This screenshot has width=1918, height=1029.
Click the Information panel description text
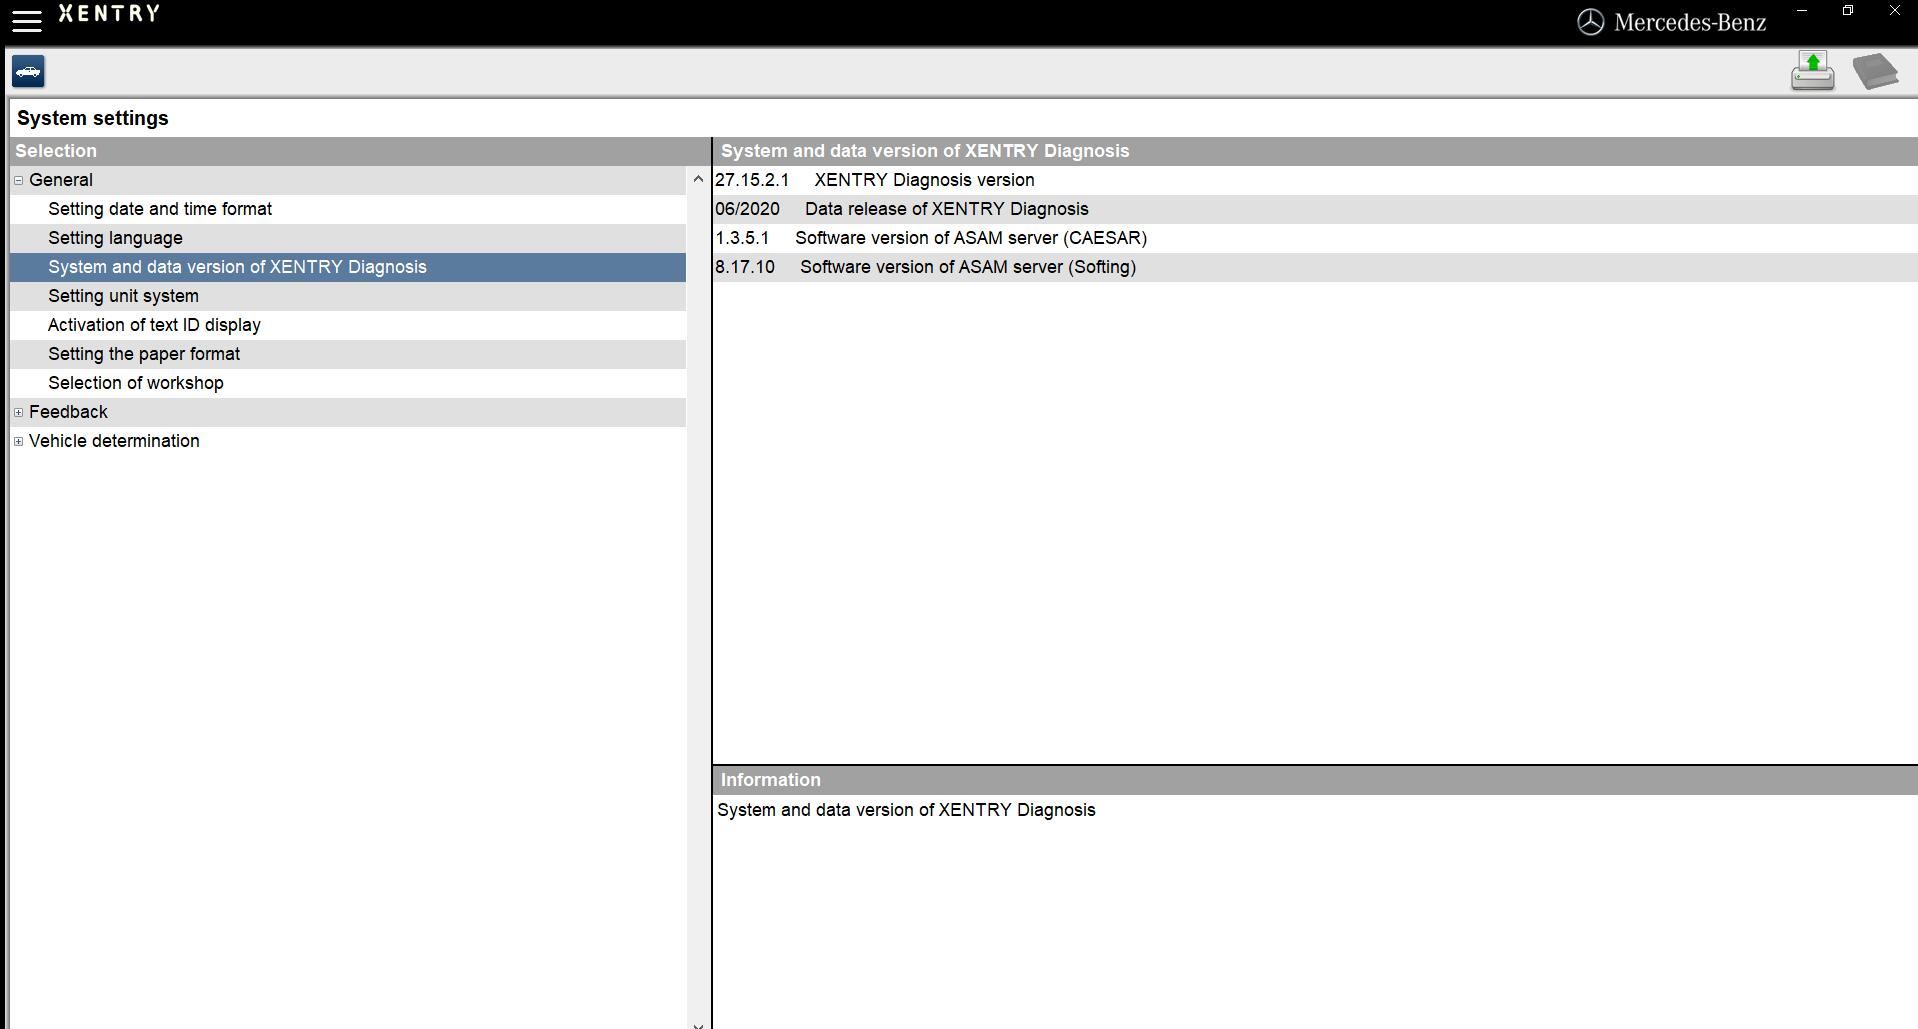pos(906,810)
